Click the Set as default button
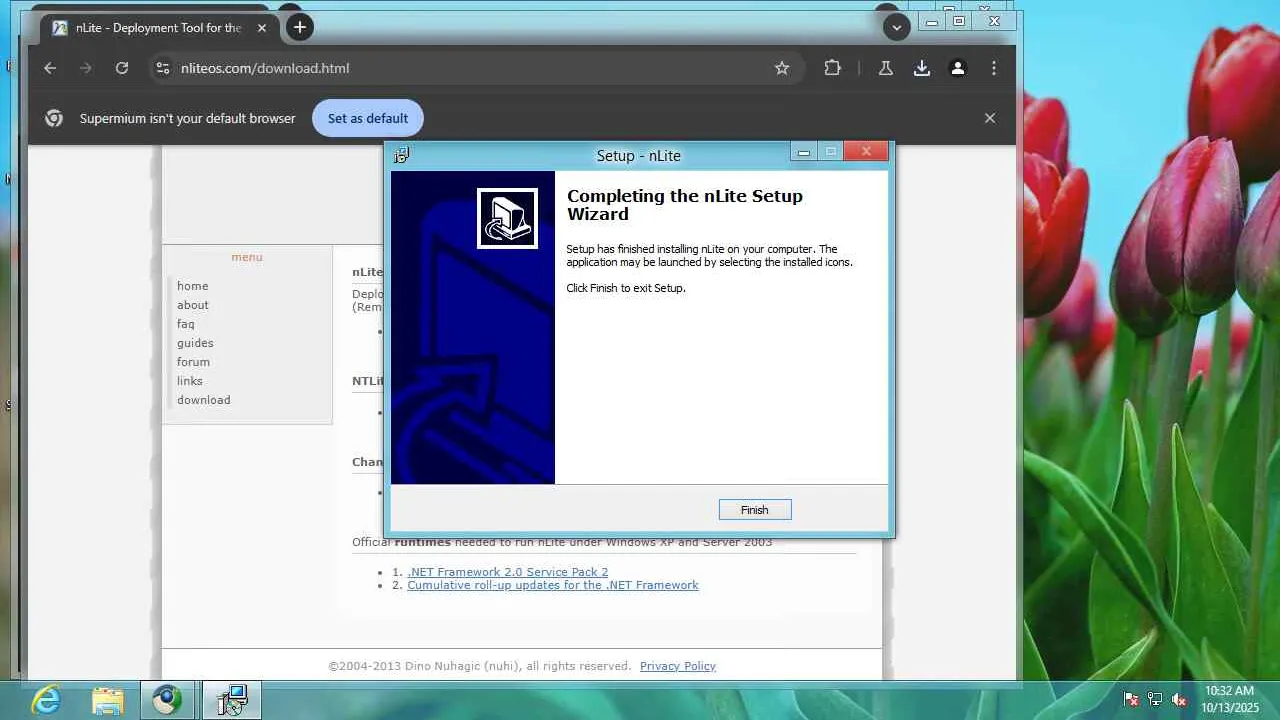The height and width of the screenshot is (720, 1280). coord(368,118)
